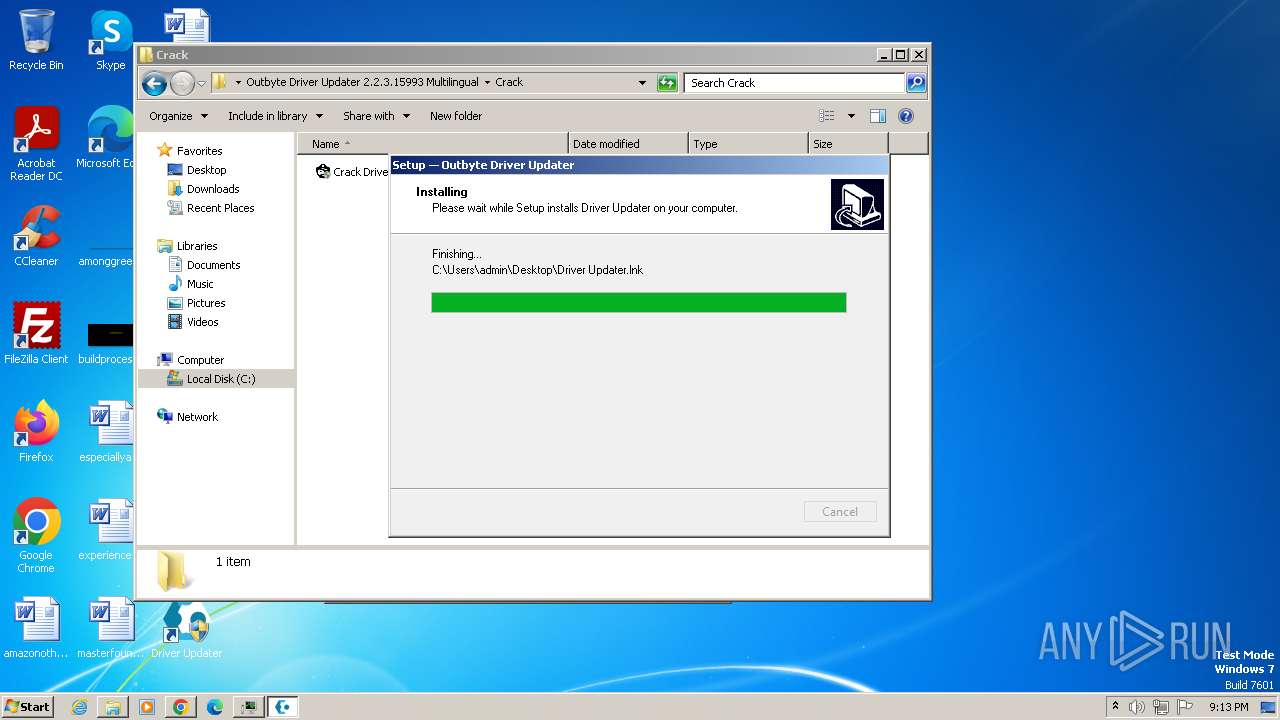Click the Crack breadcrumb in address bar
Image resolution: width=1280 pixels, height=720 pixels.
(509, 83)
